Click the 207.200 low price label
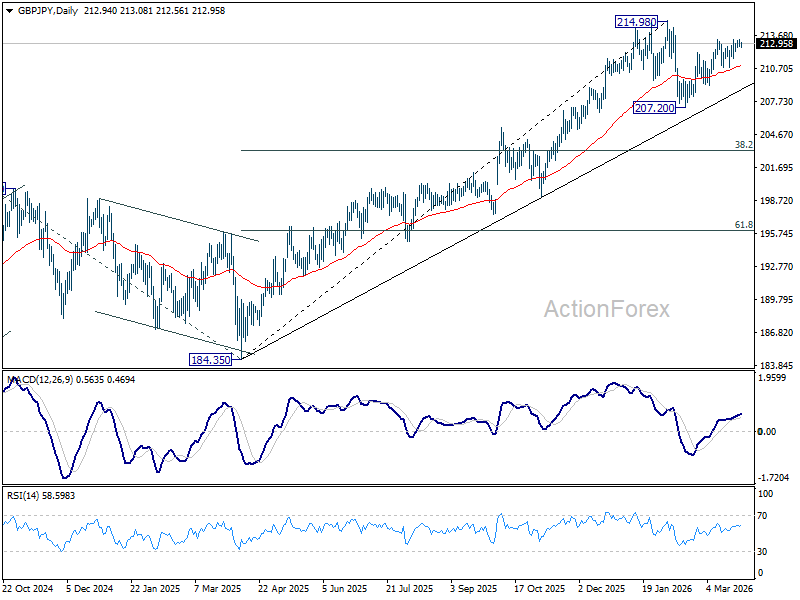The image size is (800, 600). [x=654, y=108]
